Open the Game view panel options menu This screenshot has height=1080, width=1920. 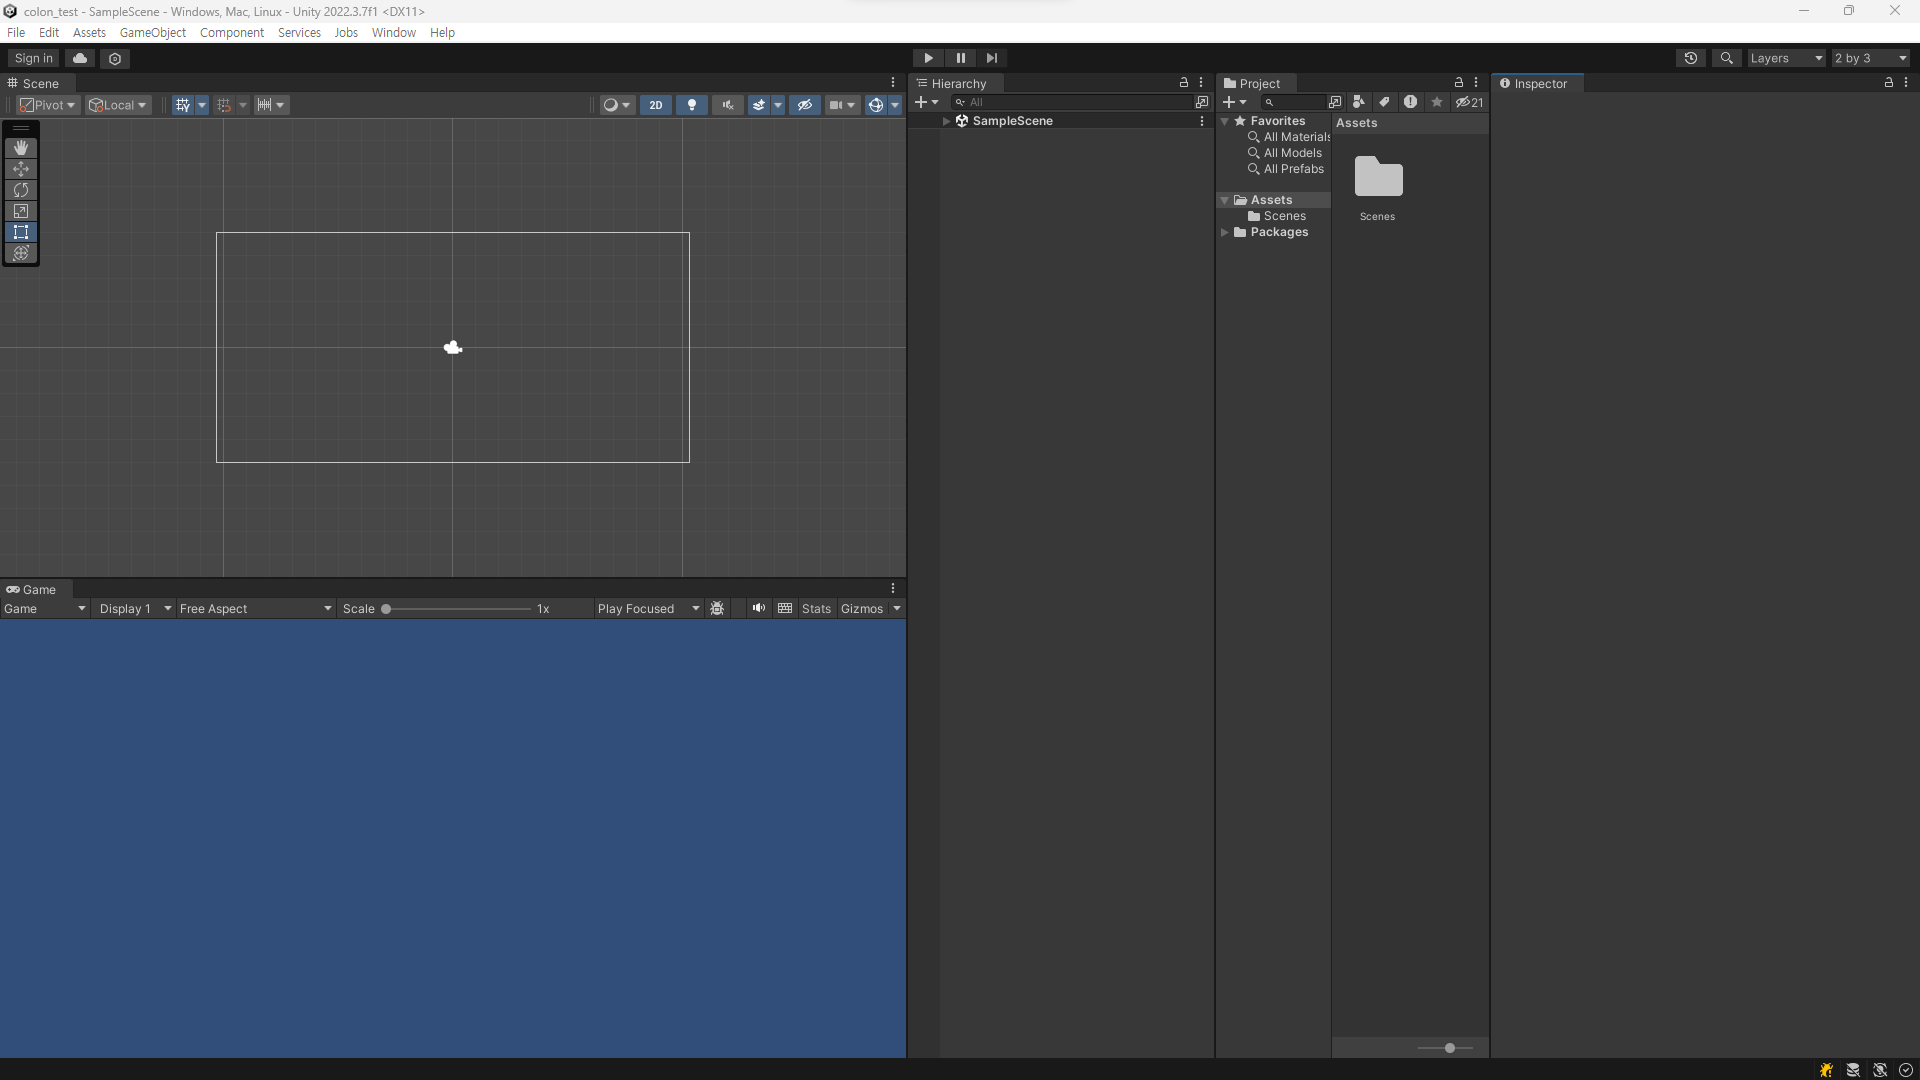point(893,589)
